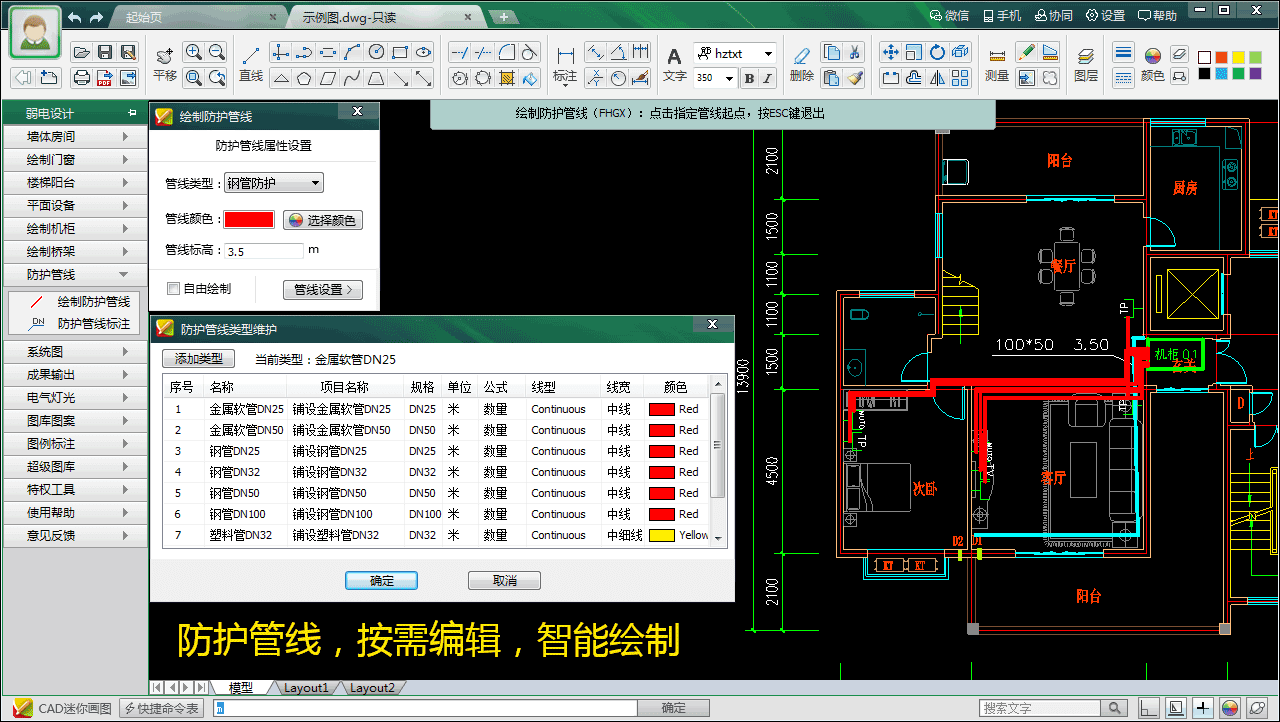The image size is (1280, 722).
Task: Click the 管线设置 button
Action: tap(322, 290)
